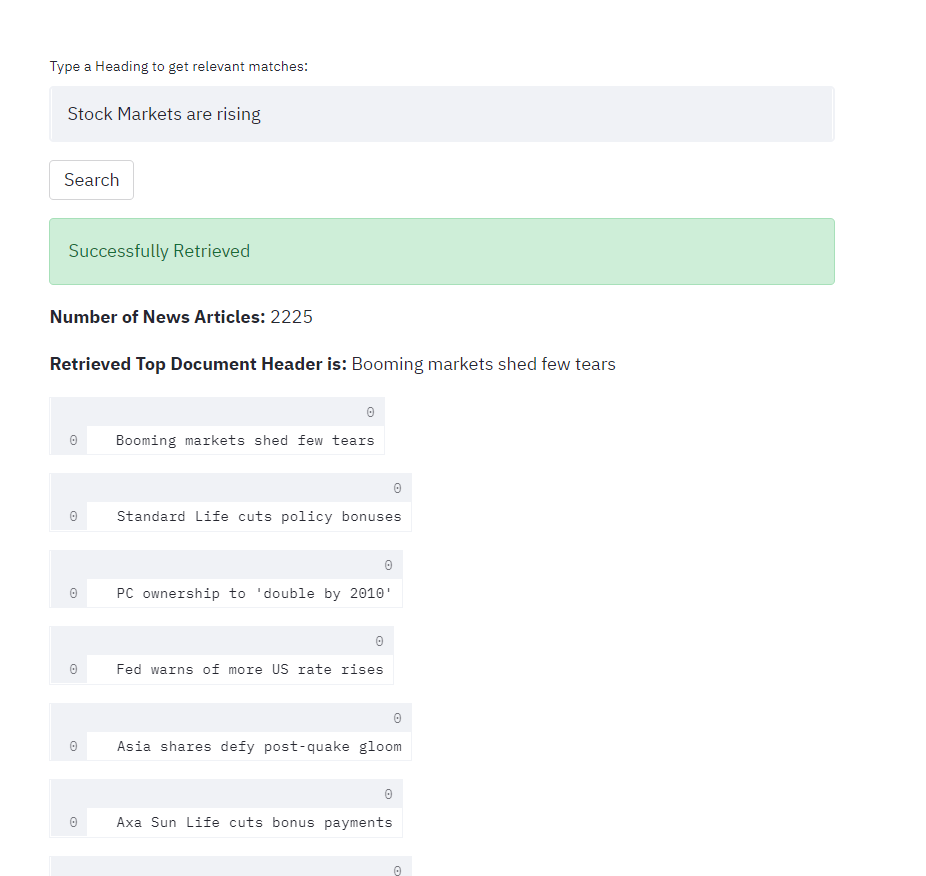Click column header 0 above "Asia shares" cell
This screenshot has width=926, height=876.
pyautogui.click(x=397, y=718)
